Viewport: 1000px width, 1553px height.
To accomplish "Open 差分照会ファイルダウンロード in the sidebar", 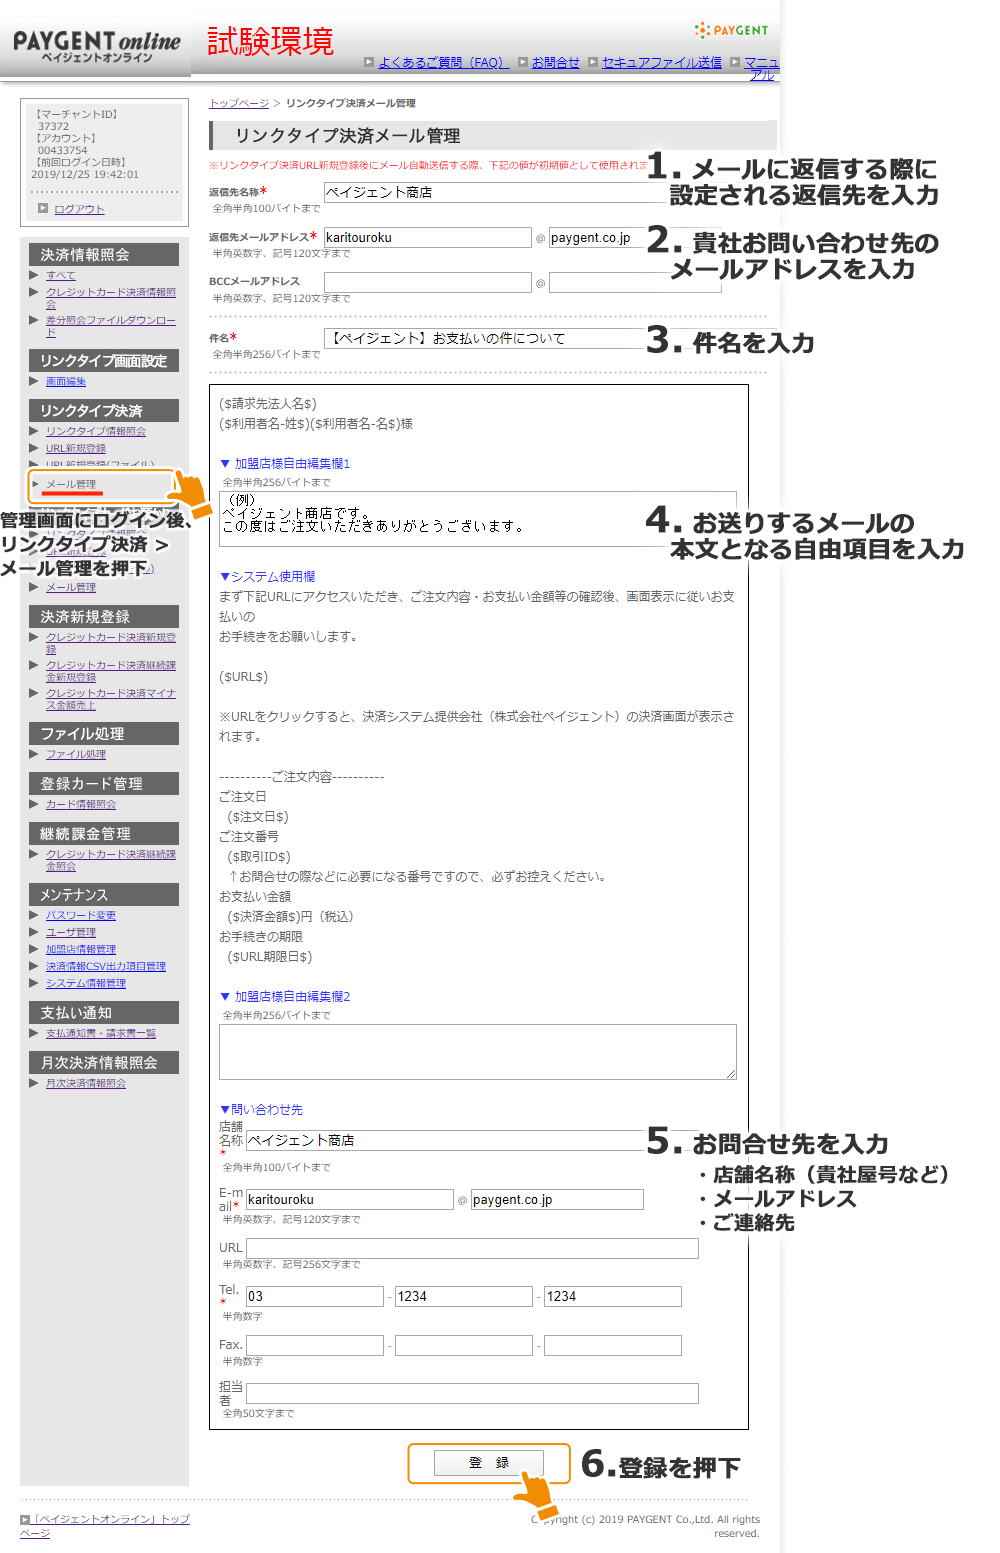I will pos(110,326).
